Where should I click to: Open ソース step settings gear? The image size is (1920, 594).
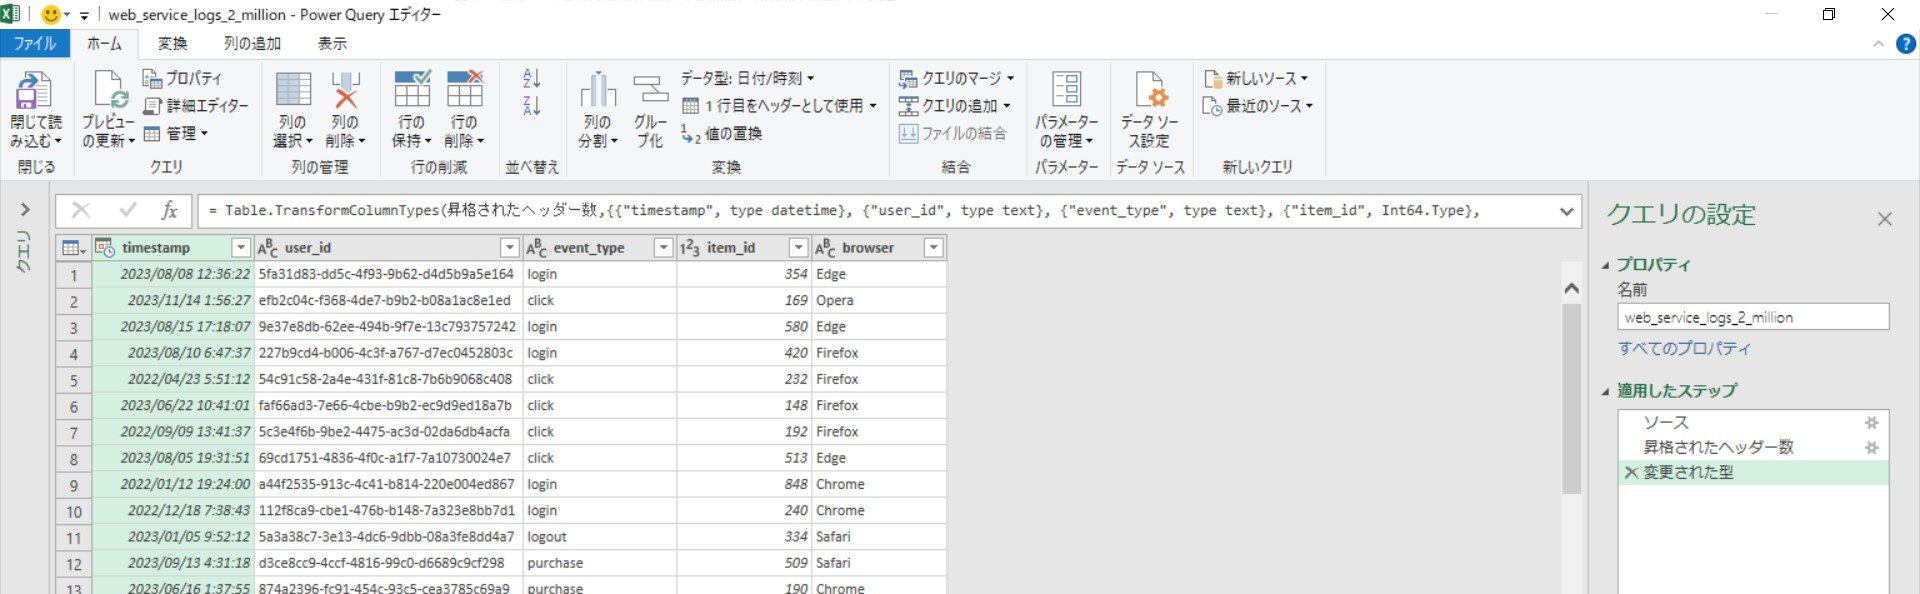point(1872,423)
